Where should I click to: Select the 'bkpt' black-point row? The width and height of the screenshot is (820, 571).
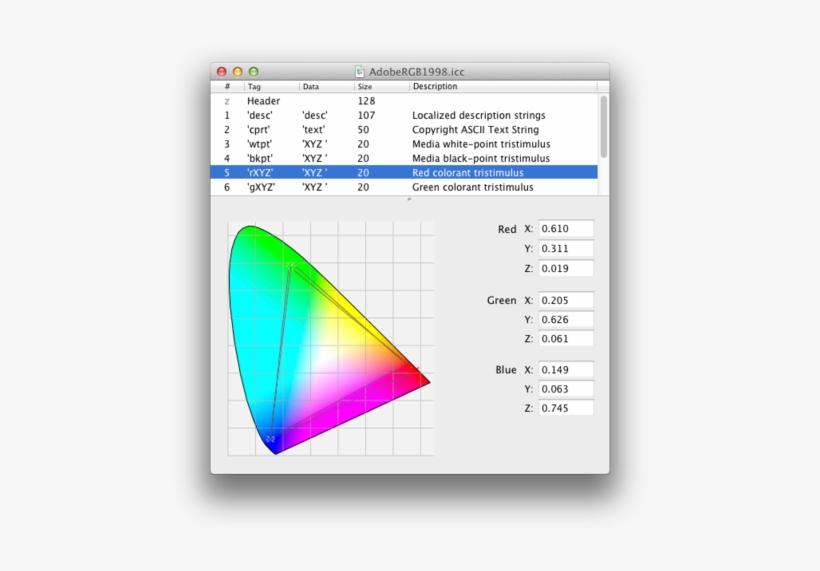(404, 158)
